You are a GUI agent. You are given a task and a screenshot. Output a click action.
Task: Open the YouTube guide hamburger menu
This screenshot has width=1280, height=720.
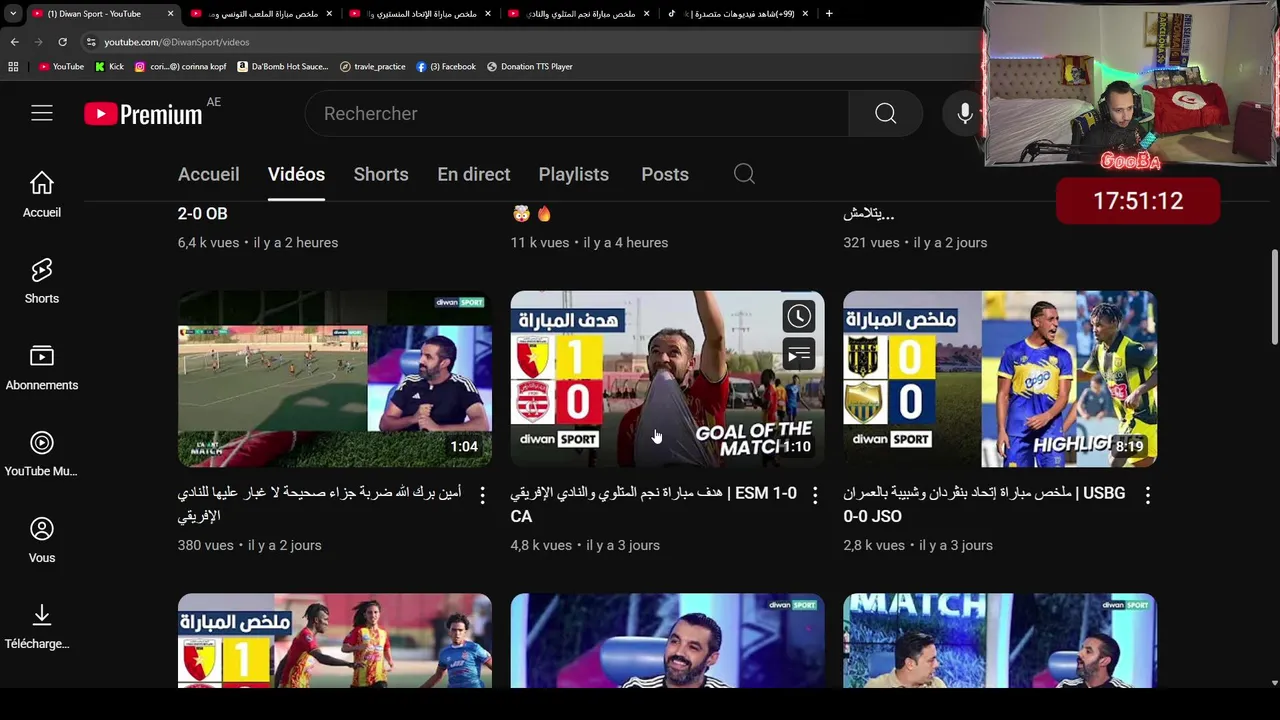point(41,114)
